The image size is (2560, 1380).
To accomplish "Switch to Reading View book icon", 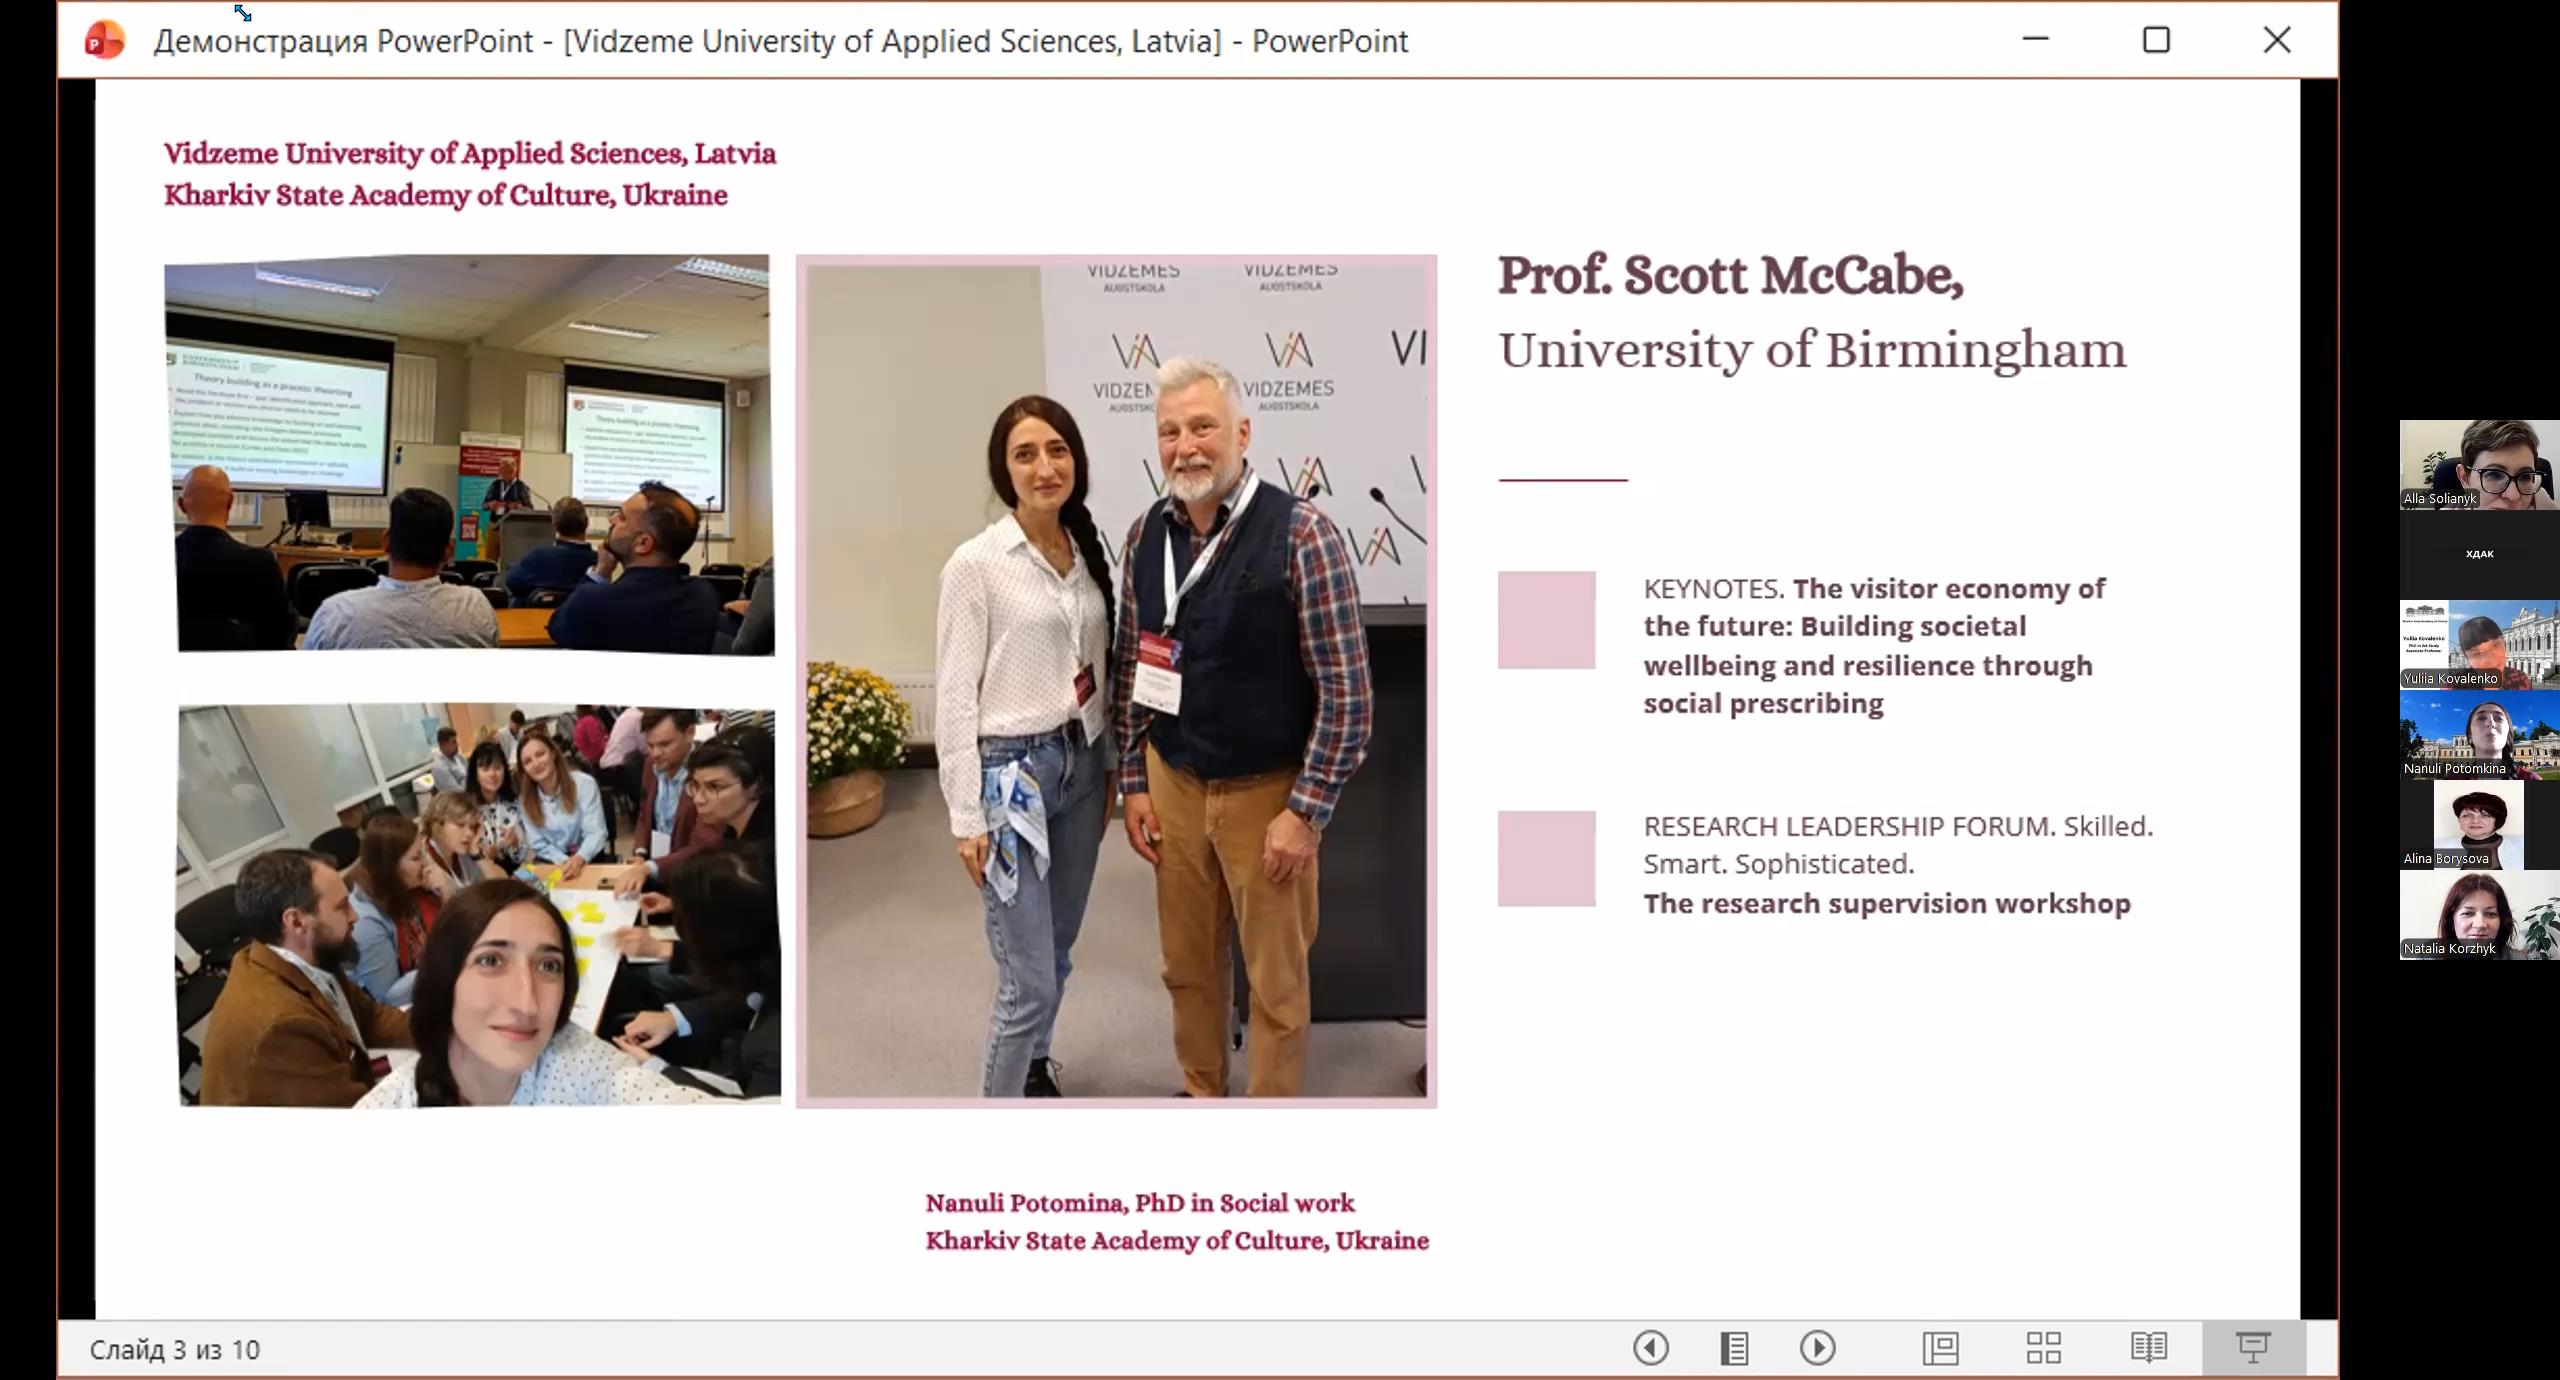I will pyautogui.click(x=2148, y=1348).
